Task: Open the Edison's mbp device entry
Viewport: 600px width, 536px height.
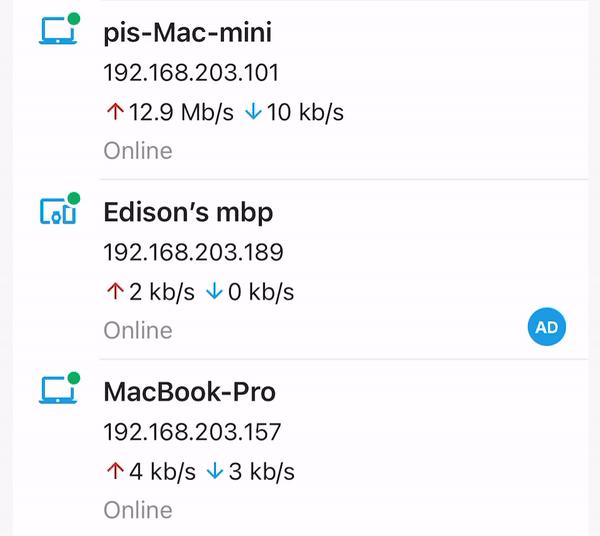Action: [300, 269]
